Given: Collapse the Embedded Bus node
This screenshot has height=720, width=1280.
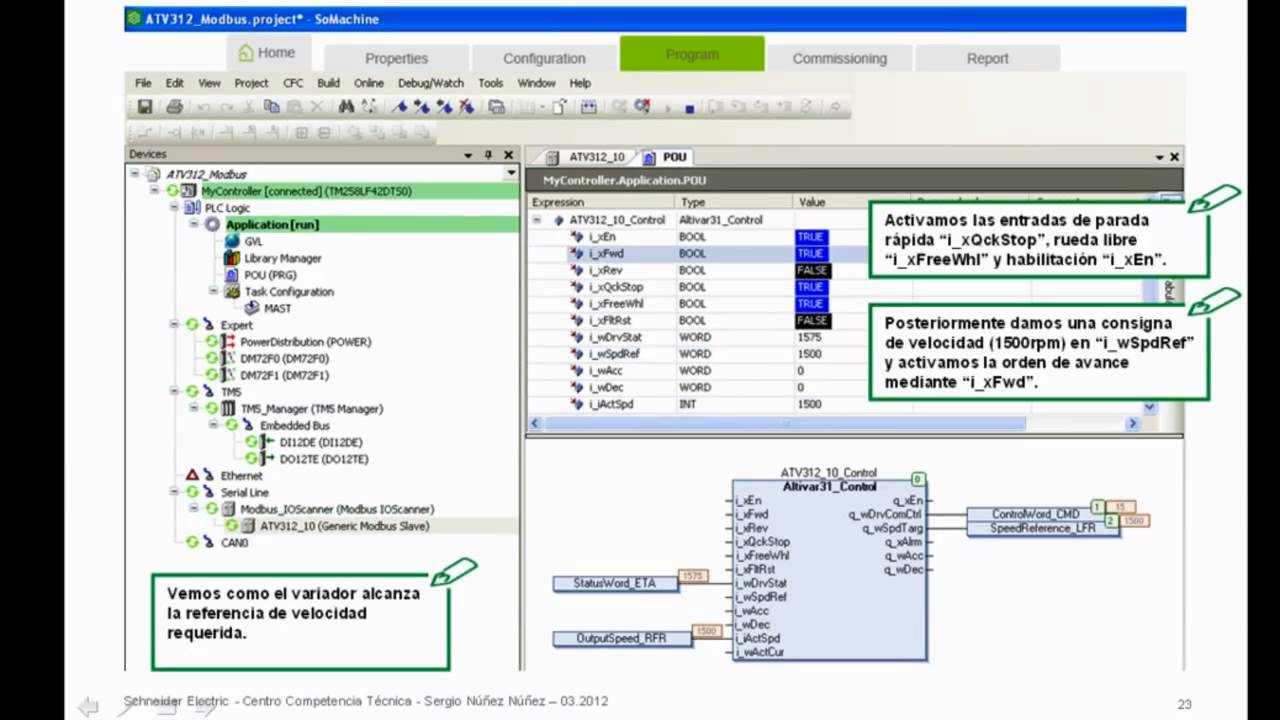Looking at the screenshot, I should coord(214,425).
